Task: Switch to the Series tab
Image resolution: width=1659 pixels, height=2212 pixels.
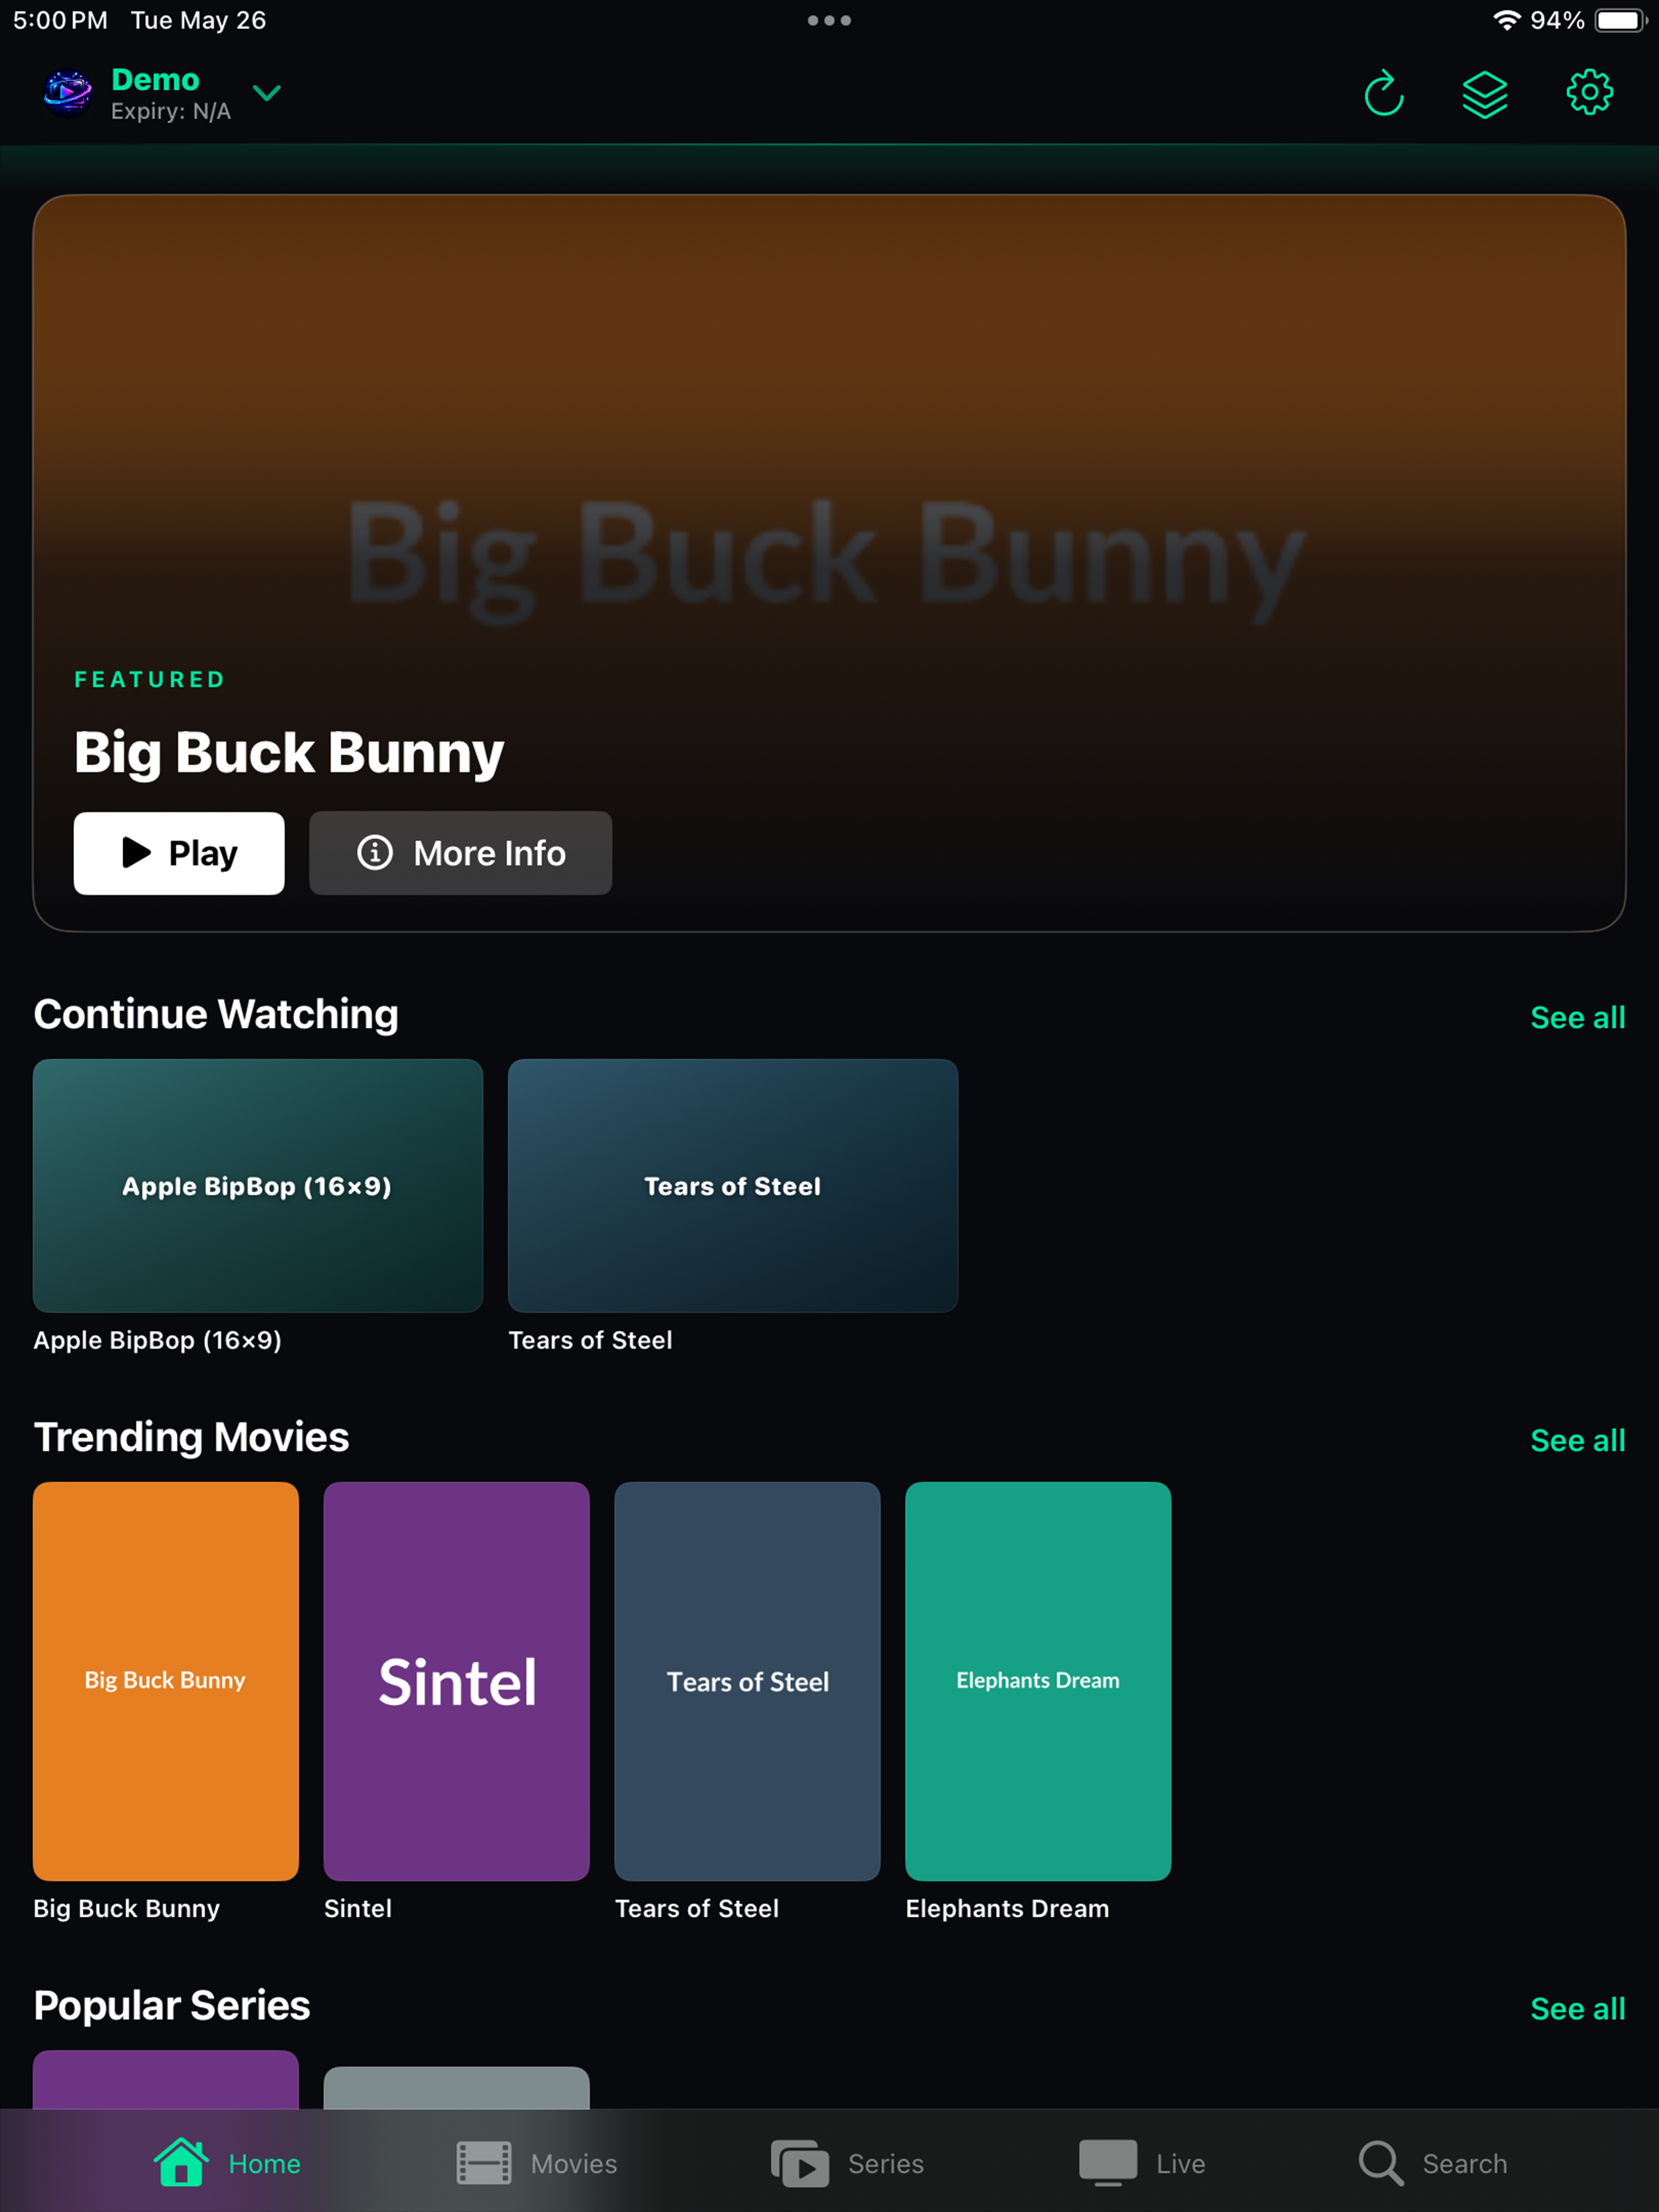Action: [847, 2163]
